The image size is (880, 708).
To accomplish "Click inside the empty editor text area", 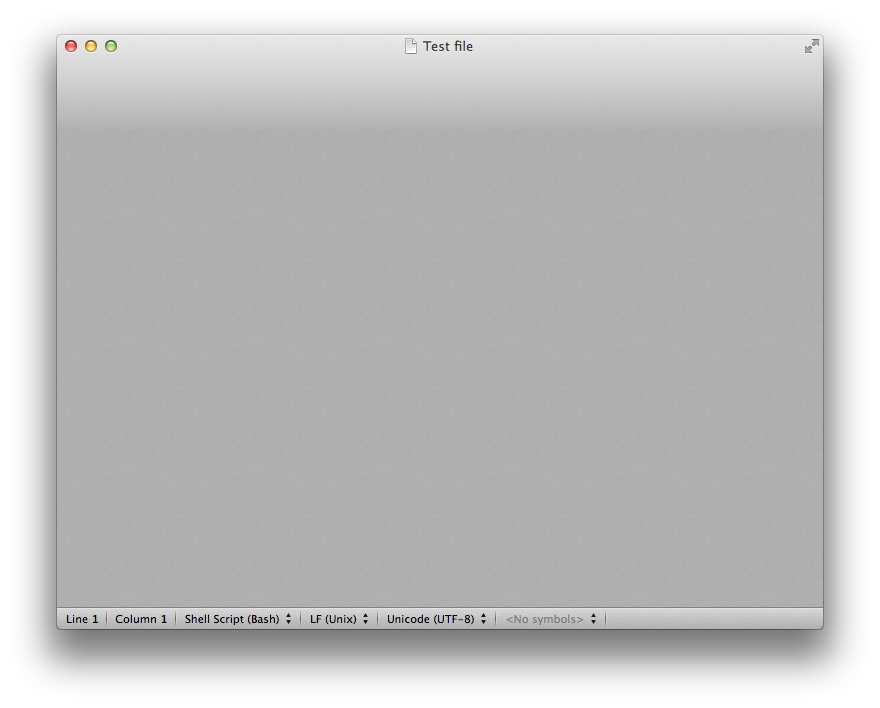I will click(x=440, y=331).
